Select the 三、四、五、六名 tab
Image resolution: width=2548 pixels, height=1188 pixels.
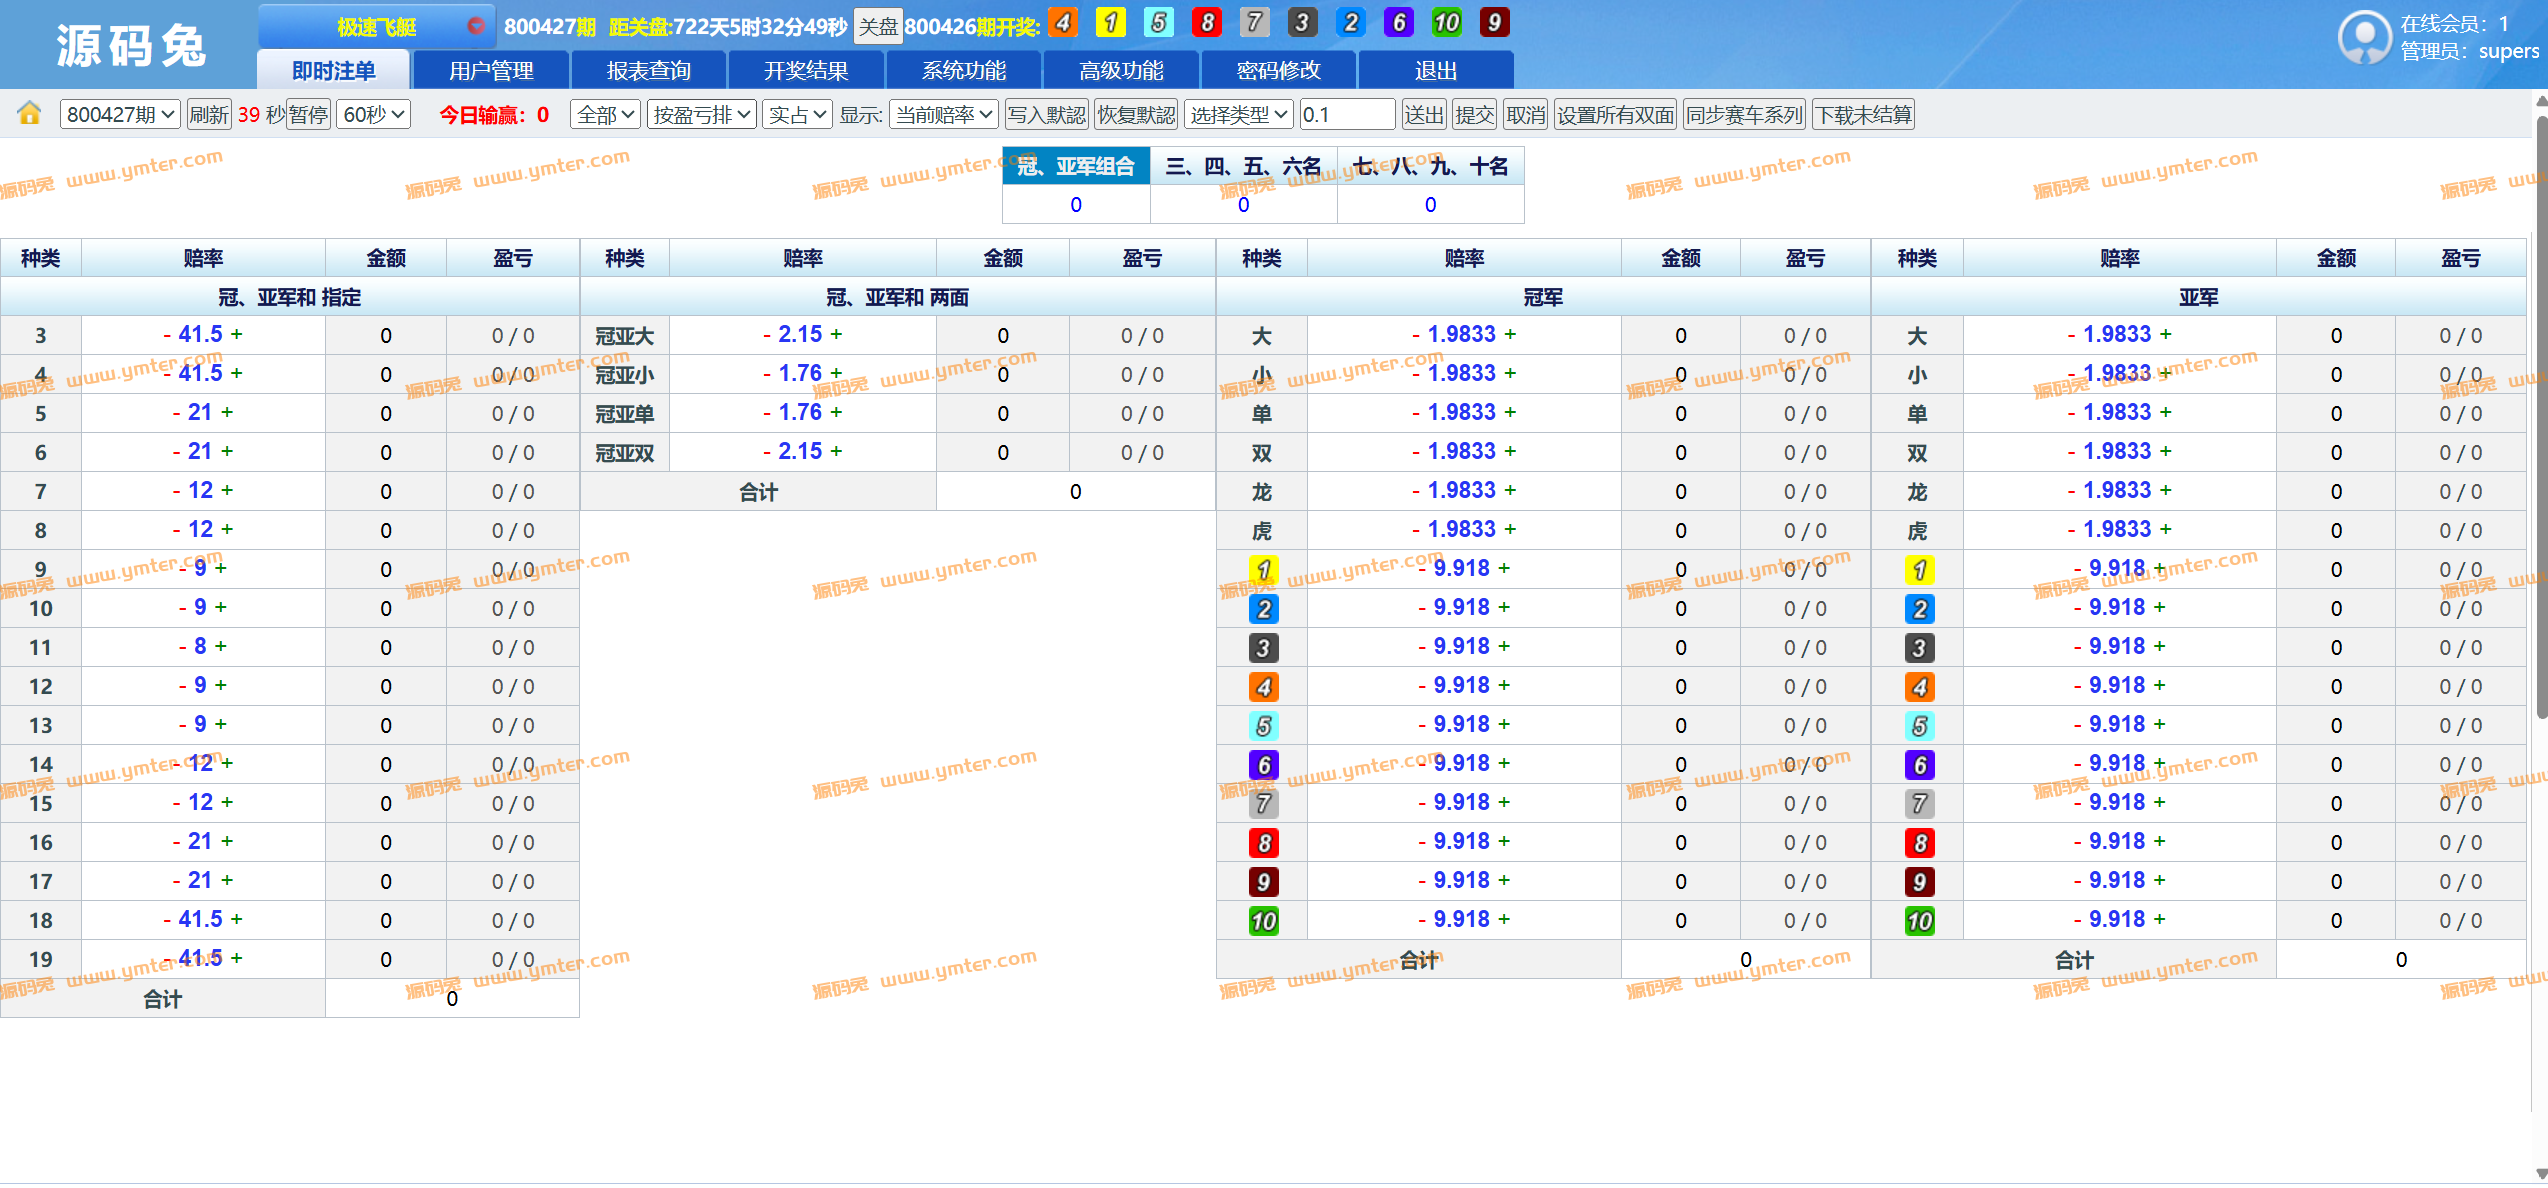click(x=1243, y=166)
